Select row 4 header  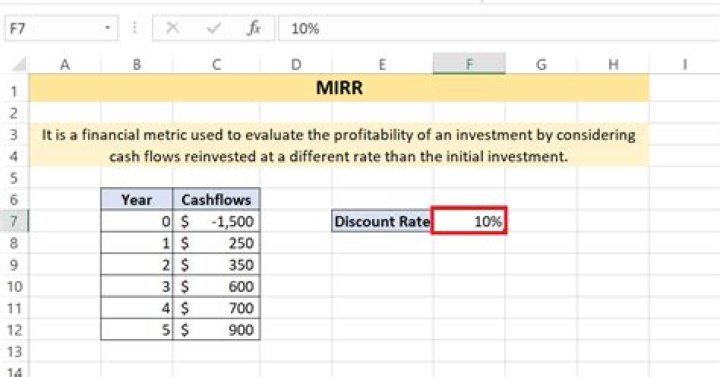tap(14, 156)
